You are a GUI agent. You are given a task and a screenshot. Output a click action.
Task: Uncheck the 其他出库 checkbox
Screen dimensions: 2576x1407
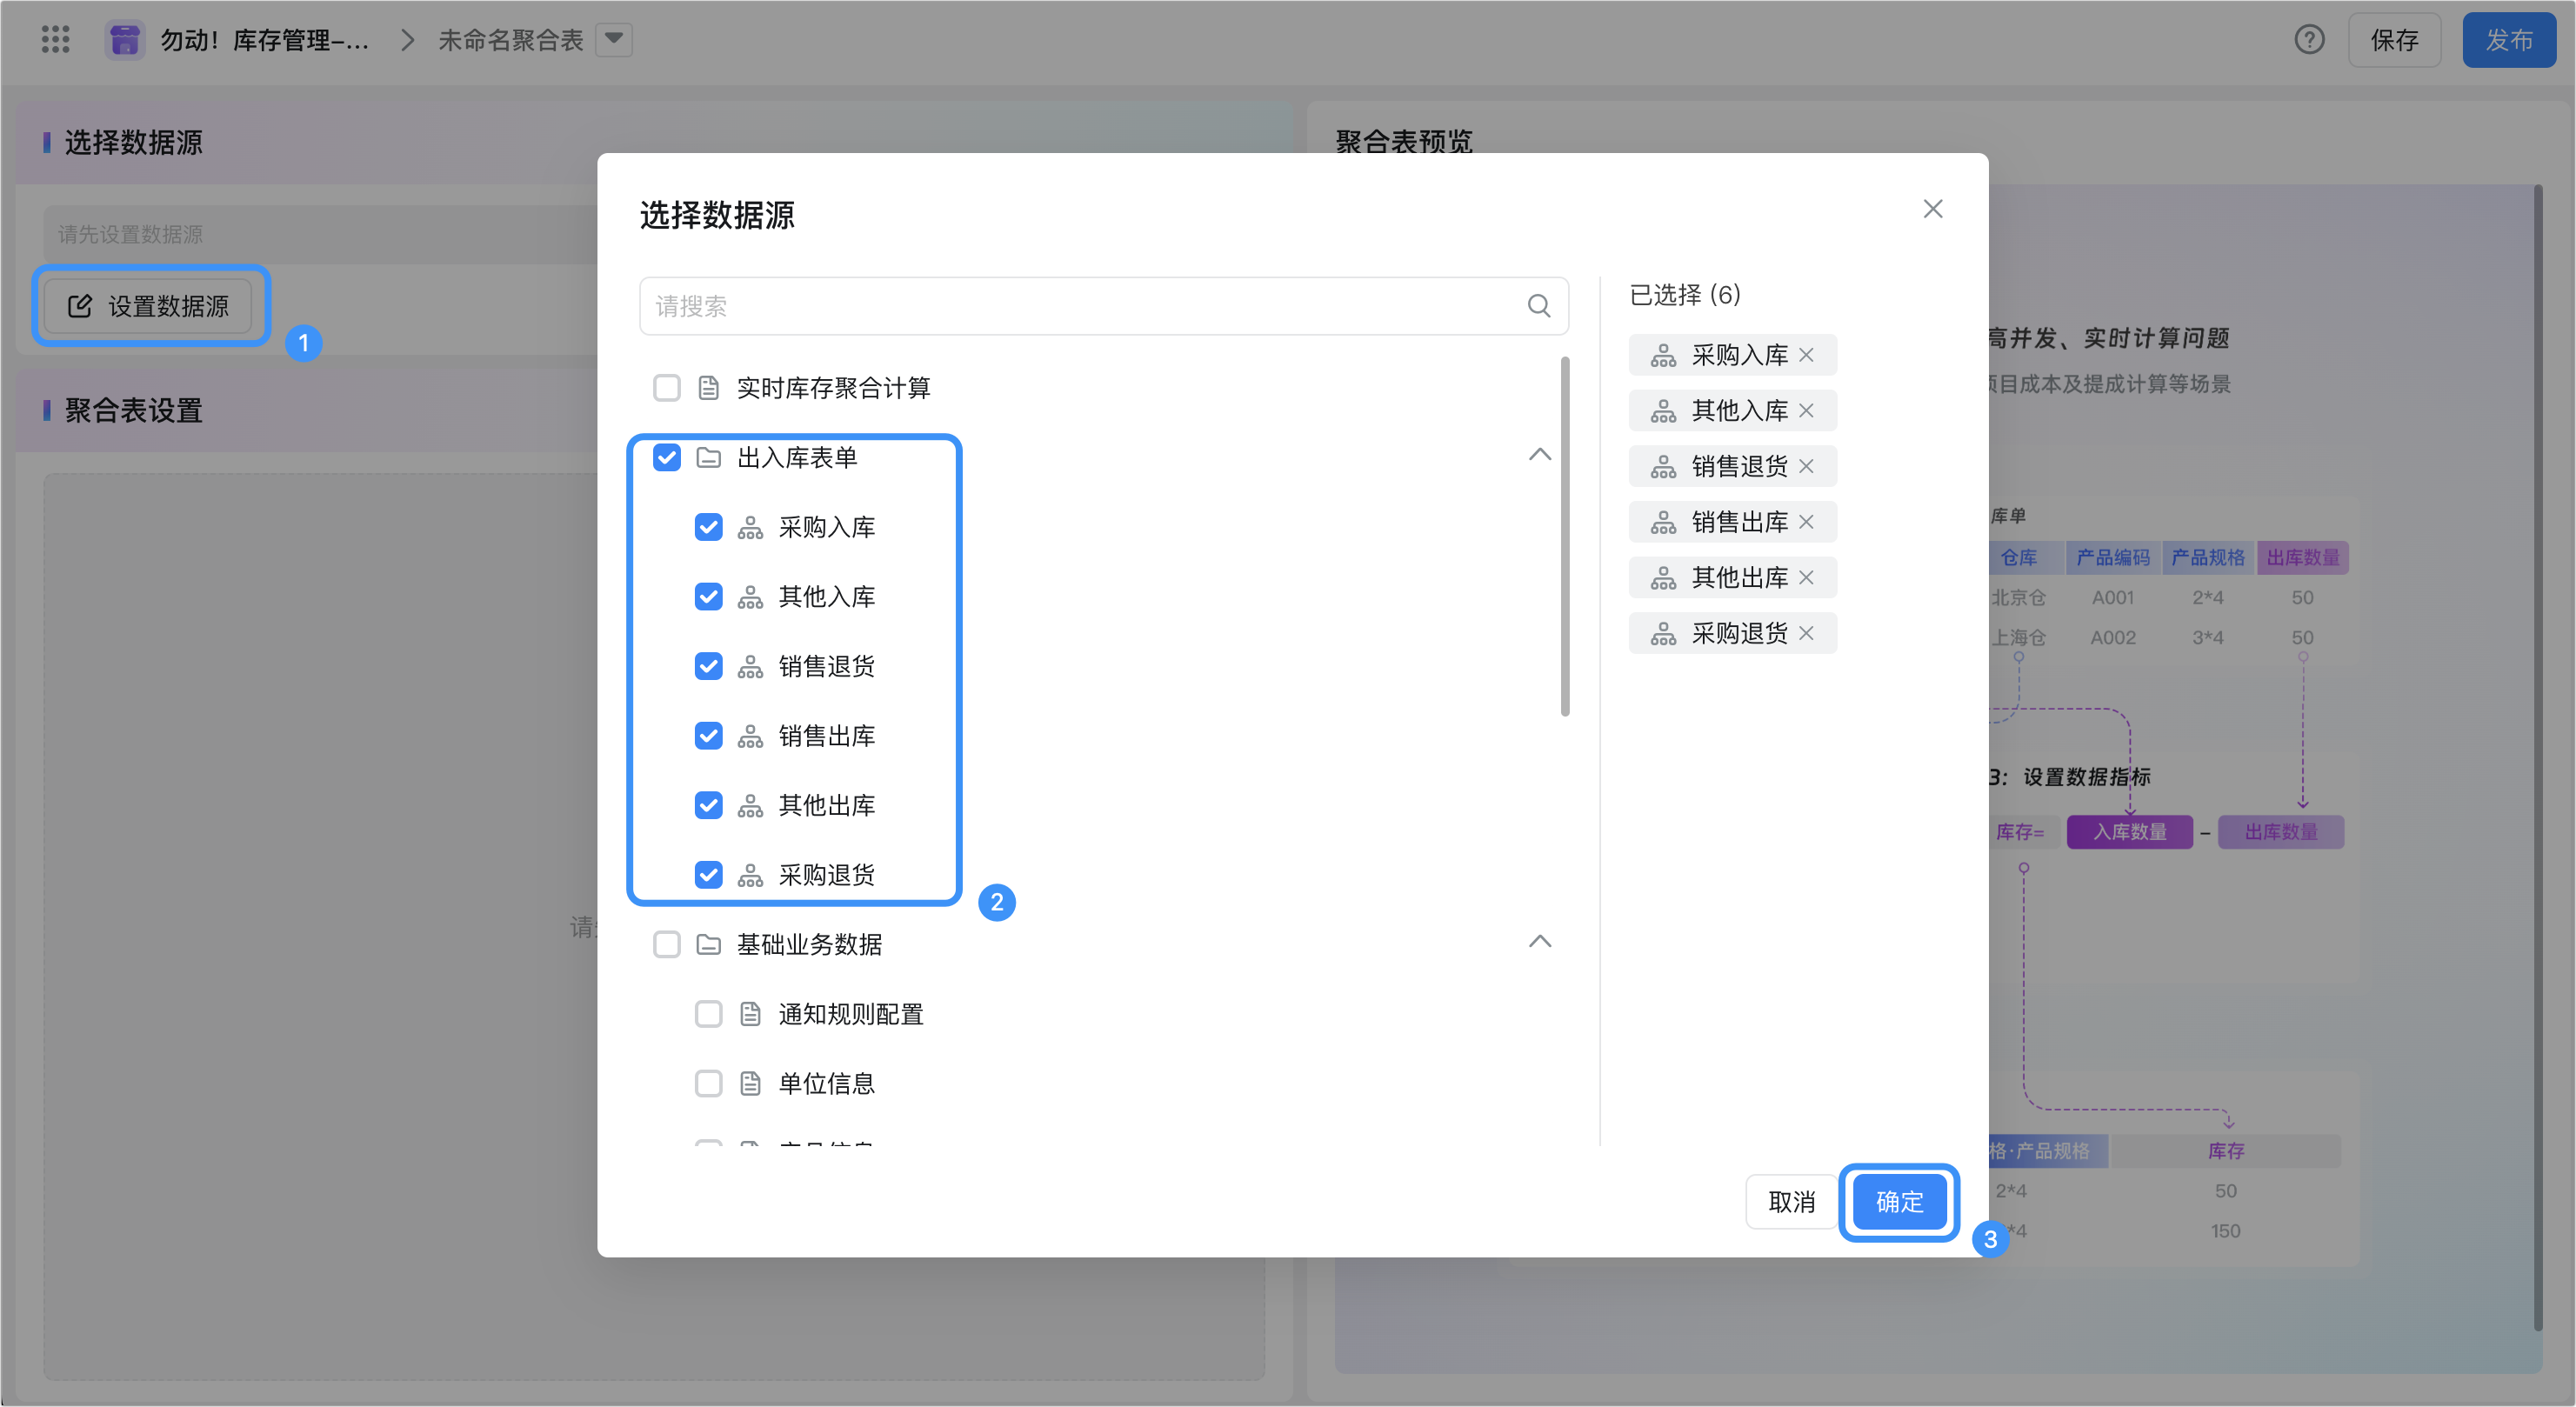[x=708, y=806]
